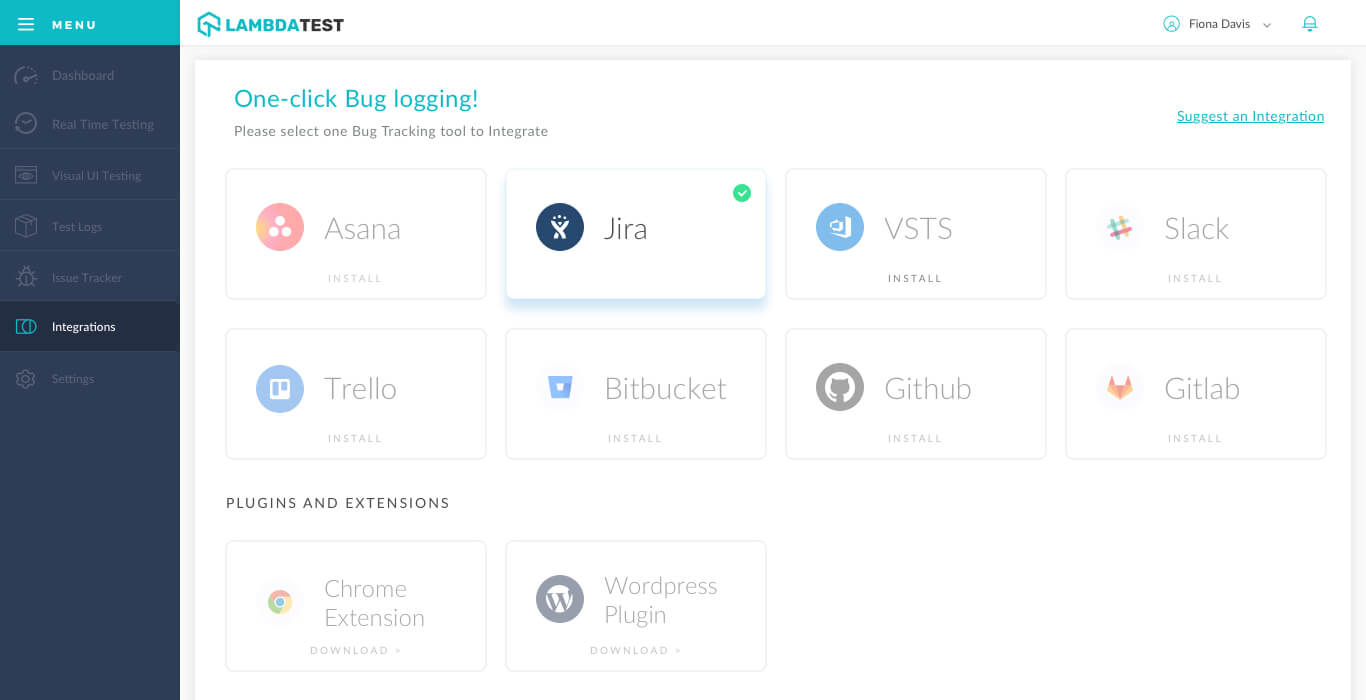Click the Asana integration icon
The image size is (1366, 700).
click(x=279, y=227)
